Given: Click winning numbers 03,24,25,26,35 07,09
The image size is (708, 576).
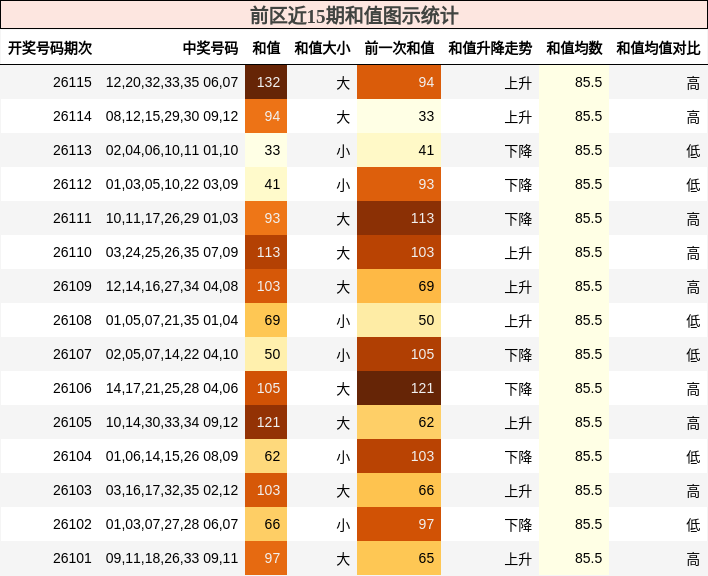Looking at the screenshot, I should pyautogui.click(x=172, y=252).
